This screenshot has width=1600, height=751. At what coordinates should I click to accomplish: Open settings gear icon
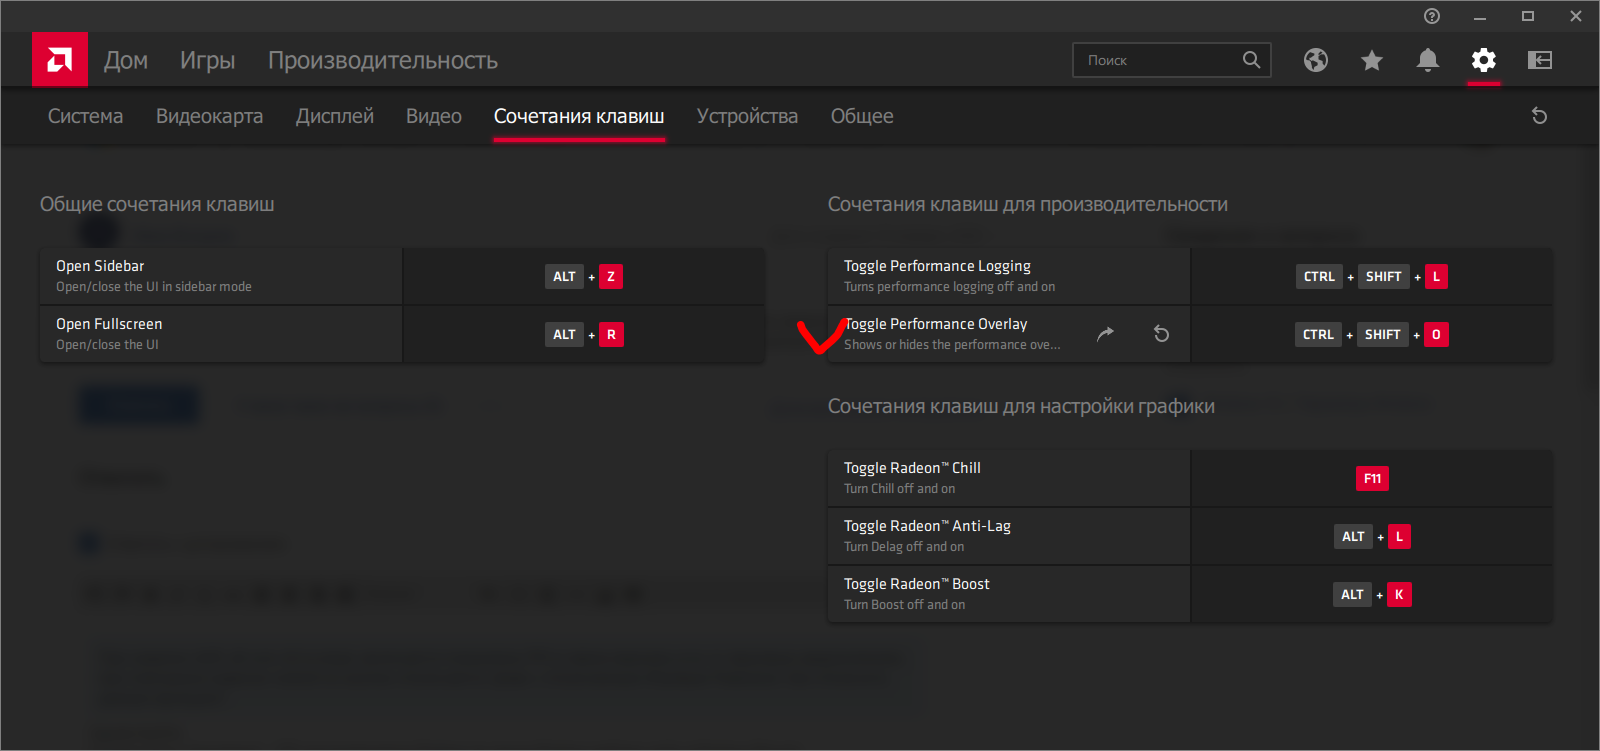[x=1484, y=60]
